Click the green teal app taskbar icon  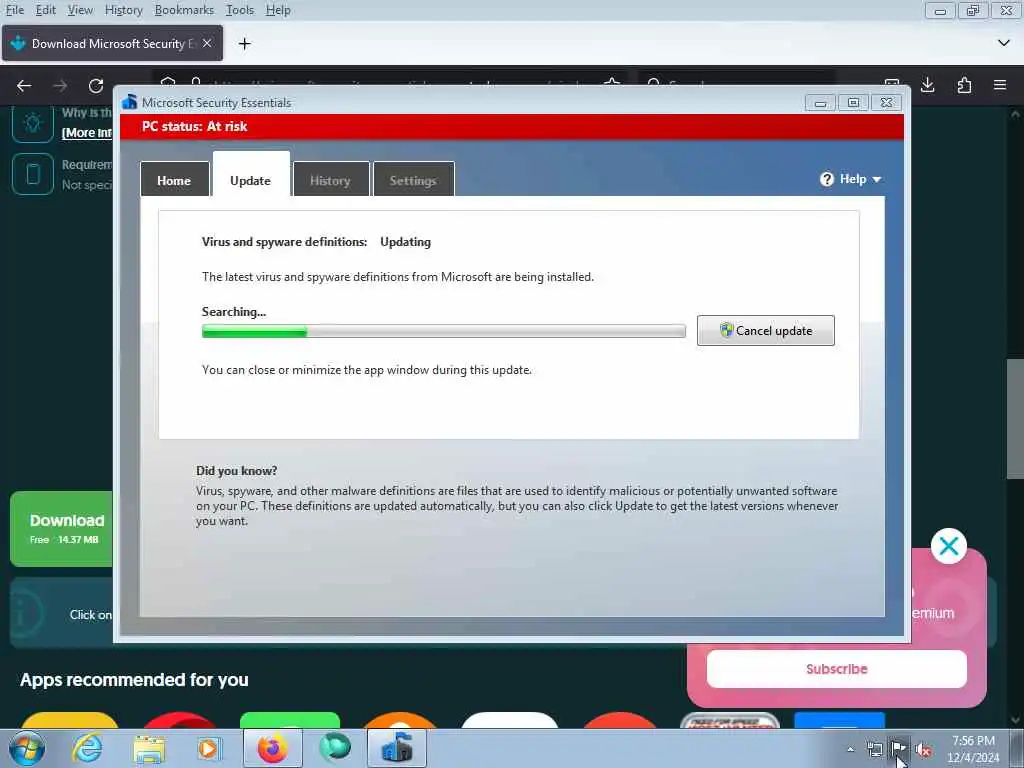pos(335,748)
